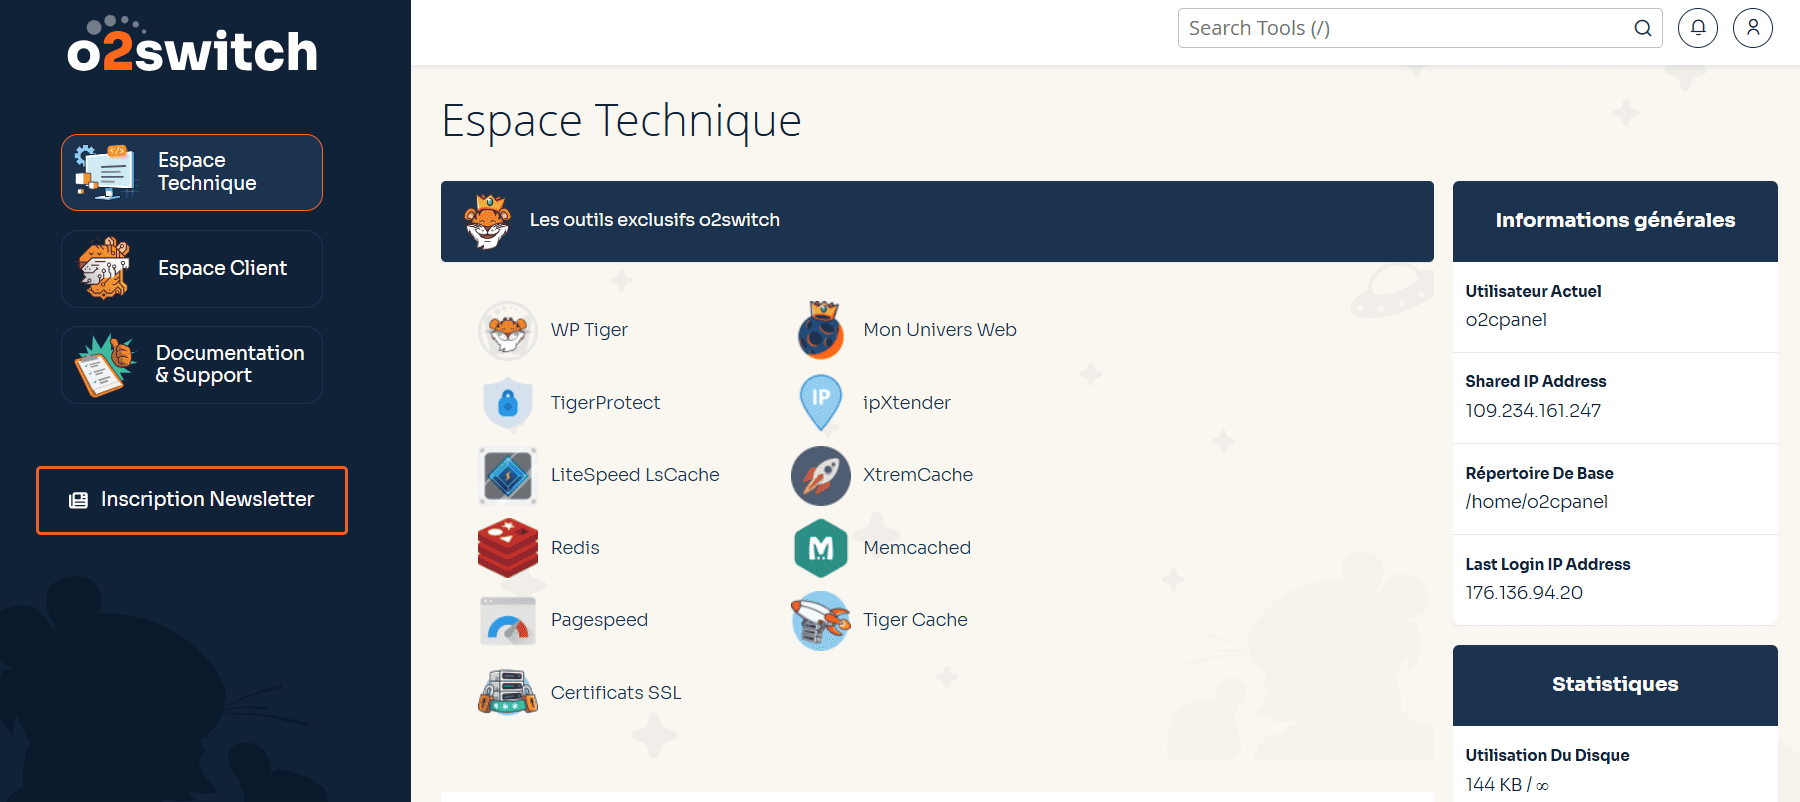Image resolution: width=1800 pixels, height=802 pixels.
Task: Focus the Search Tools input field
Action: [1400, 28]
